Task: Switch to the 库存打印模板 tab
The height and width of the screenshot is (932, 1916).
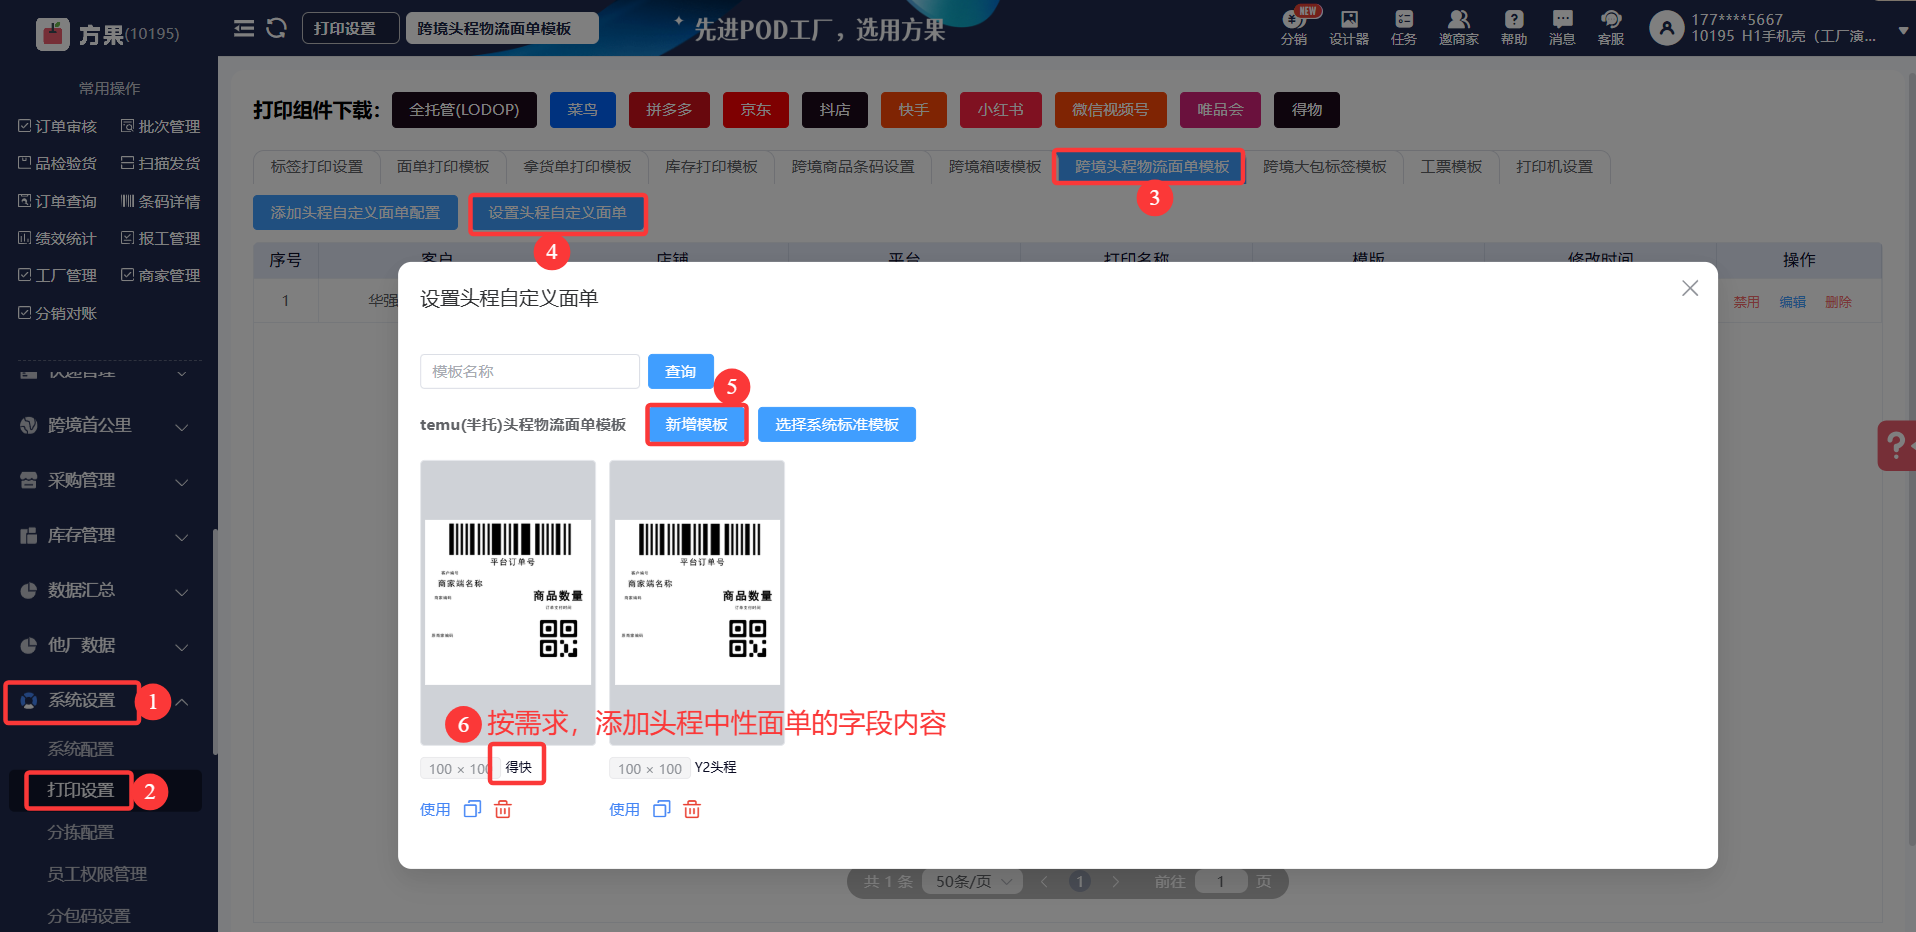Action: coord(711,167)
